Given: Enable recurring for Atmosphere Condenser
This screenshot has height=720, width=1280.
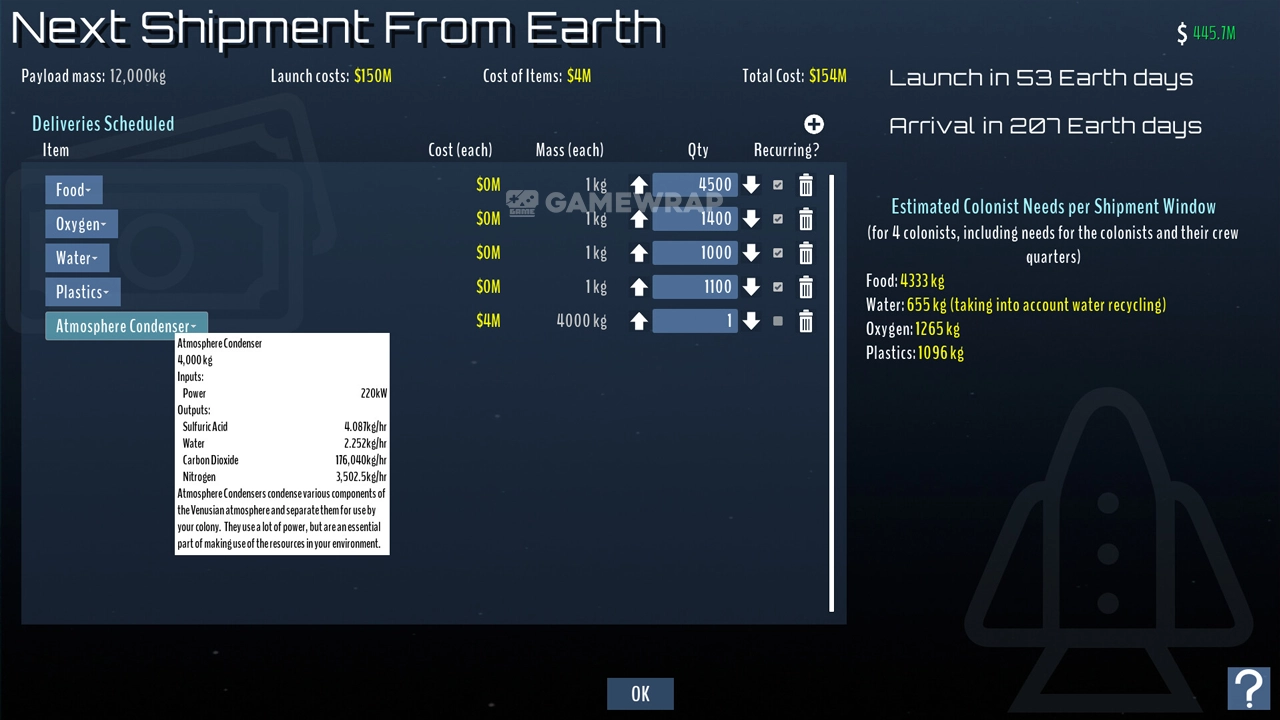Looking at the screenshot, I should [x=778, y=321].
